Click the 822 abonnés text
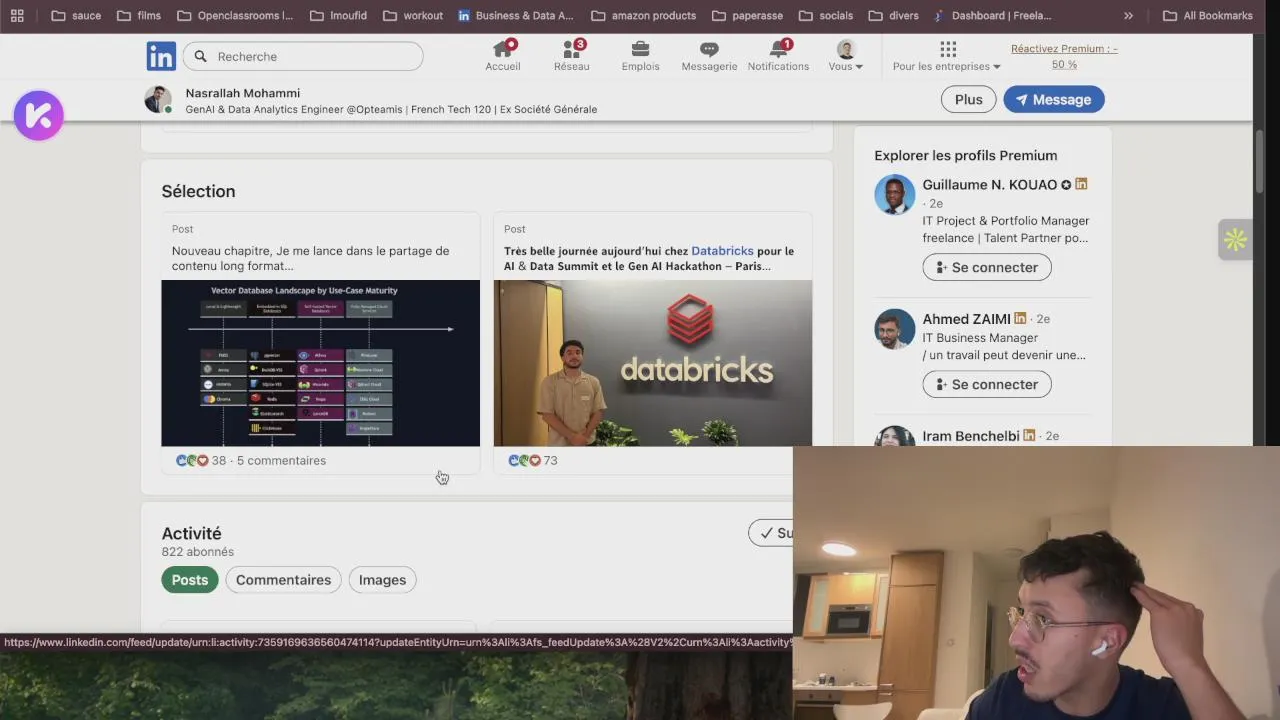This screenshot has height=720, width=1280. click(198, 552)
